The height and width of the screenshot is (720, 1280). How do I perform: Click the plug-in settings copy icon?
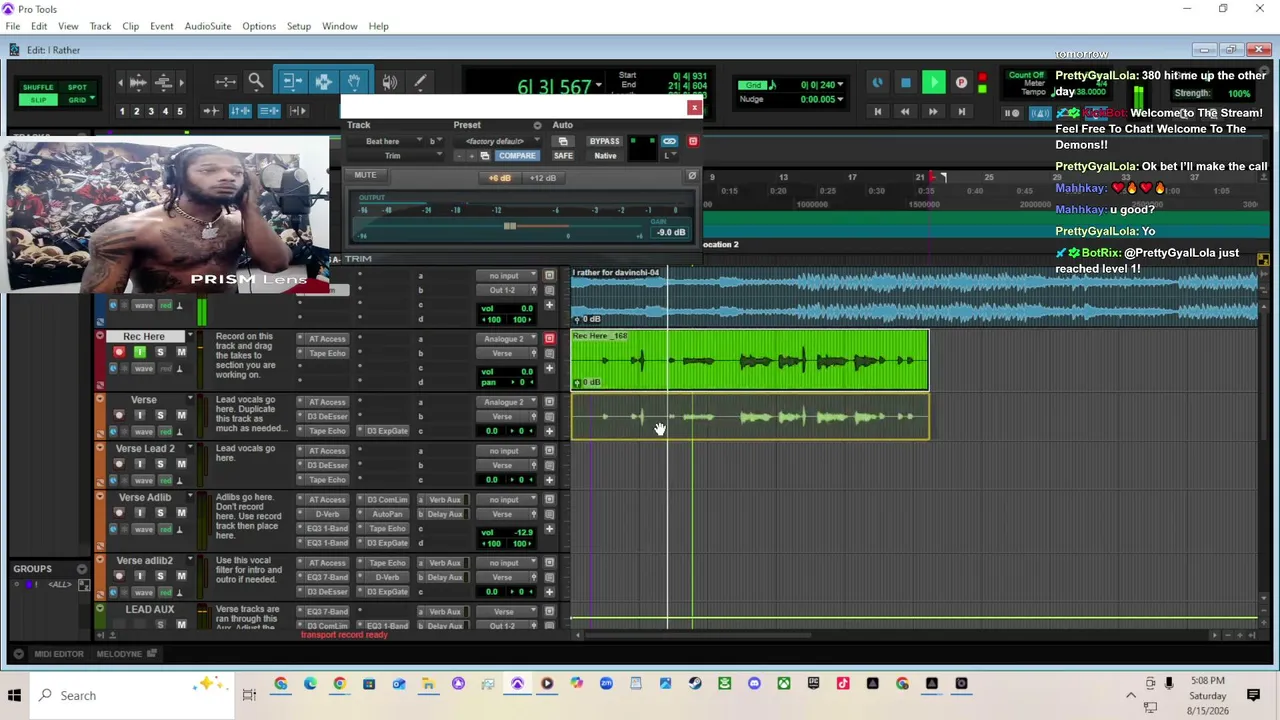tap(485, 156)
